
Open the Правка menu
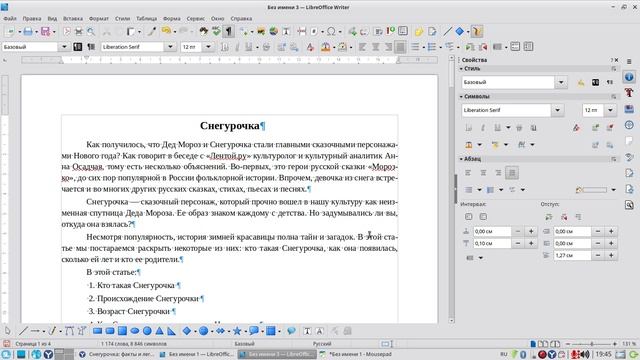[x=32, y=18]
